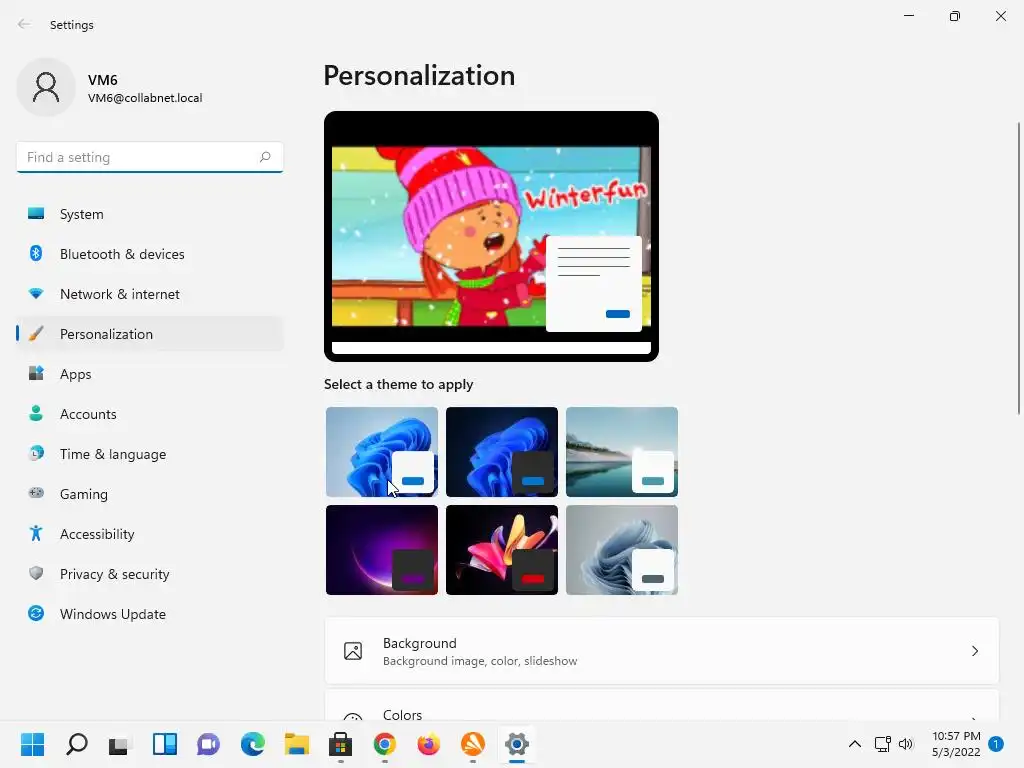Apply the Windows dark bloom theme

coord(502,451)
